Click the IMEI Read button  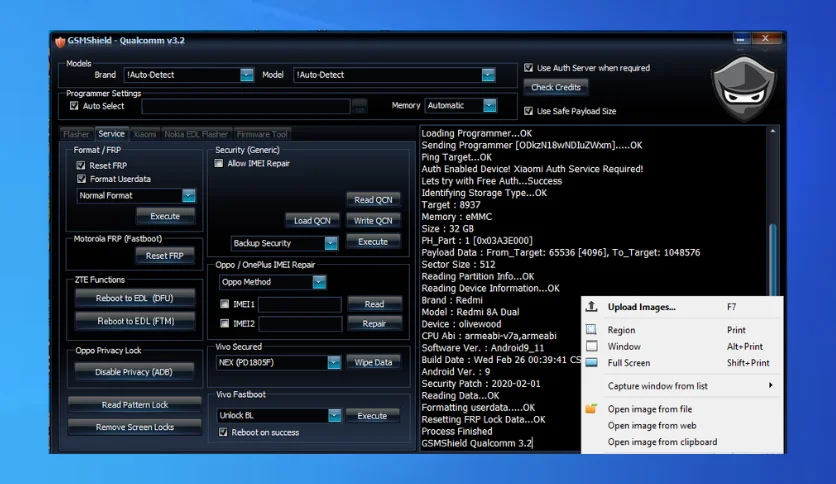374,304
